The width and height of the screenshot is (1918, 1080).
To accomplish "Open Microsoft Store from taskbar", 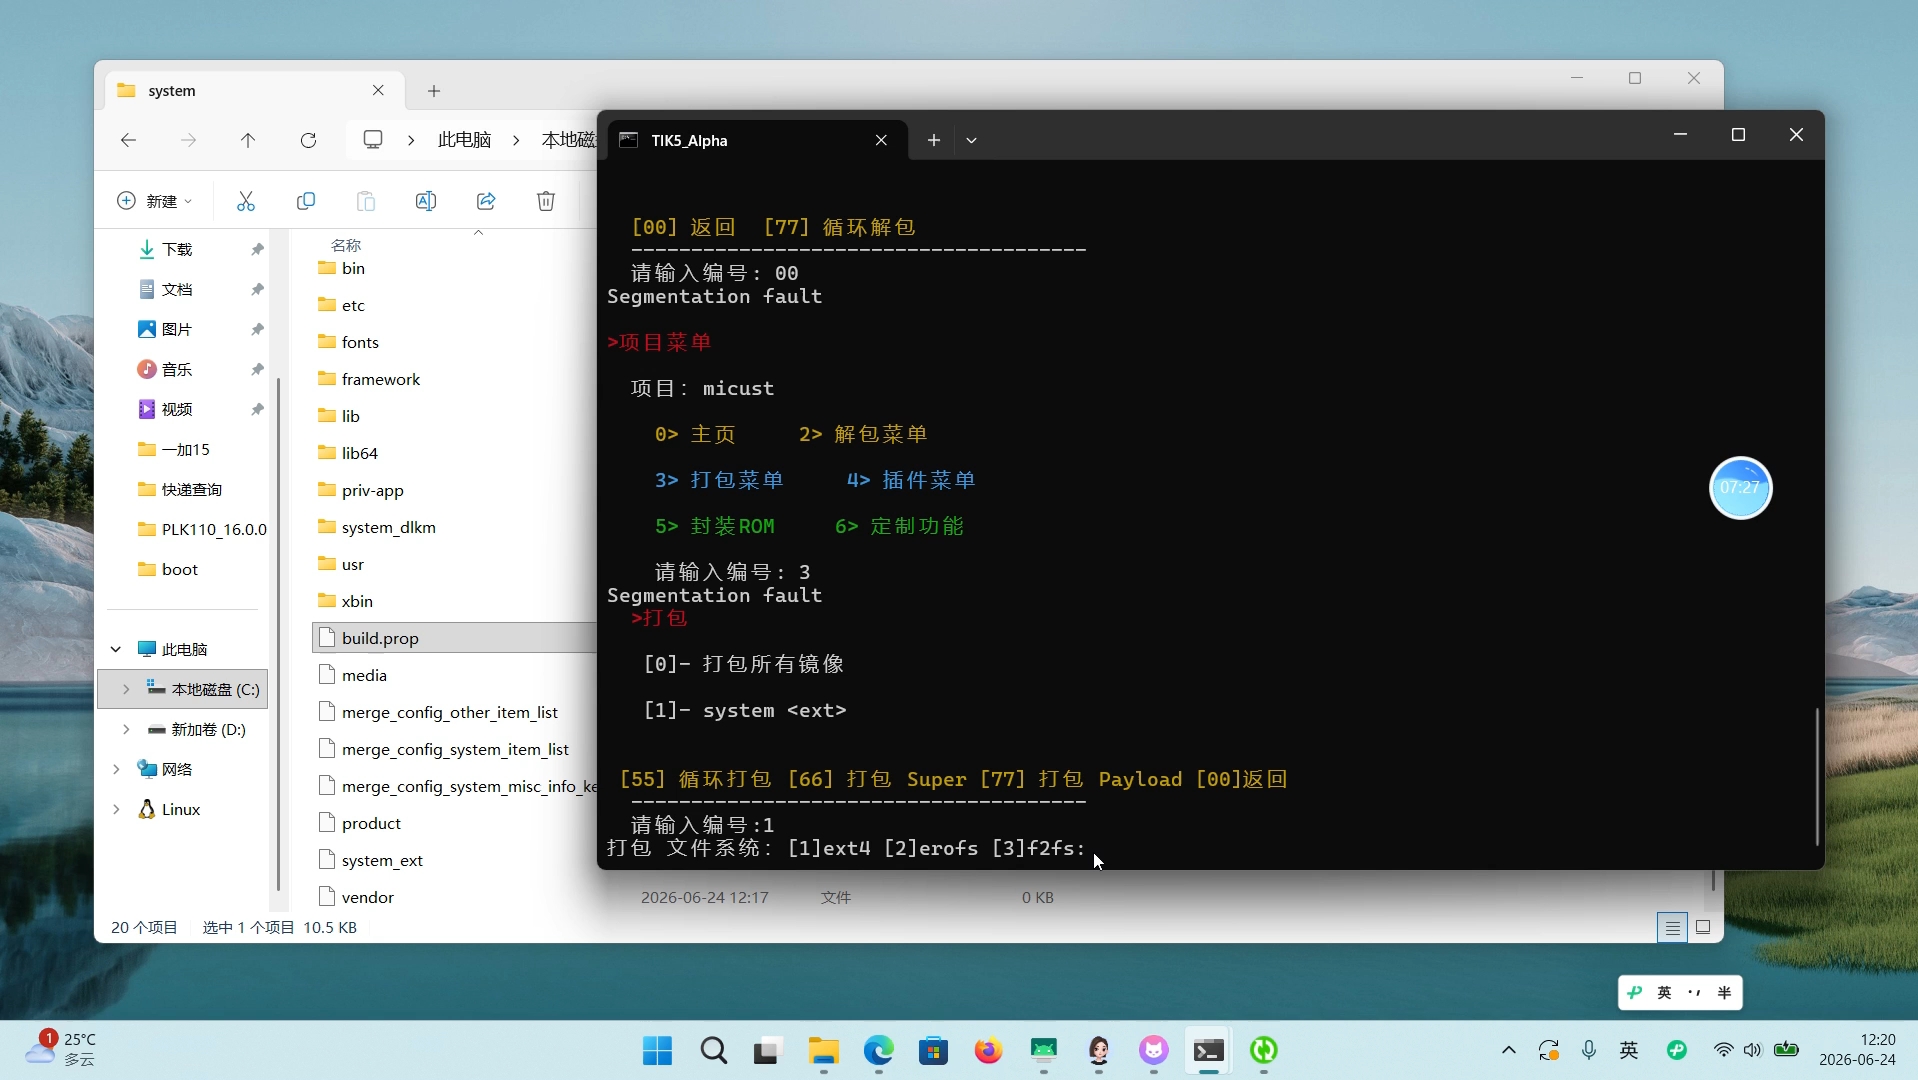I will pyautogui.click(x=933, y=1051).
